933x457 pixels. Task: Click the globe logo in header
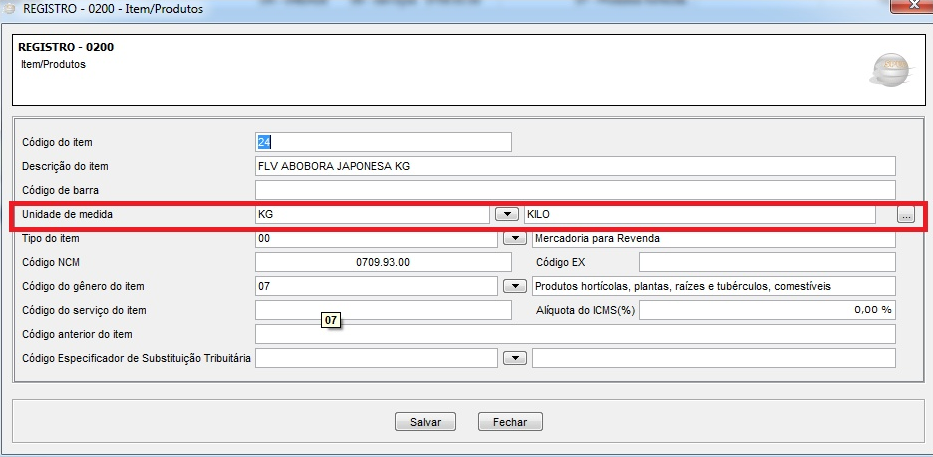(x=887, y=69)
